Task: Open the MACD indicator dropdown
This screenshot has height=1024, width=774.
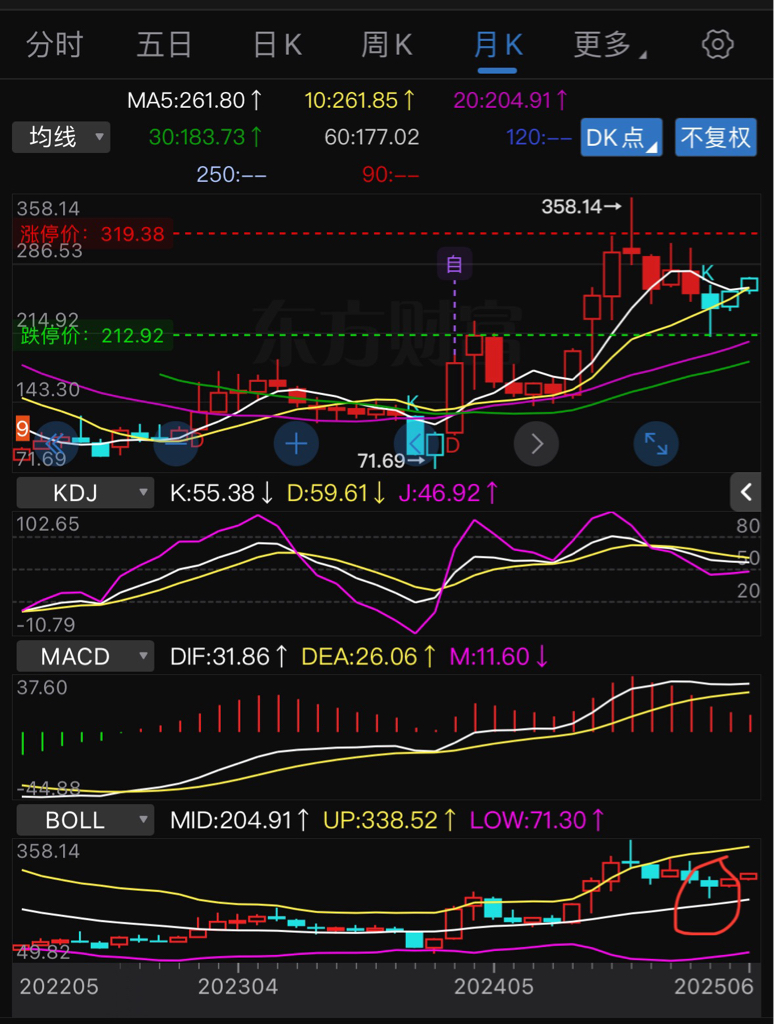Action: [x=85, y=656]
